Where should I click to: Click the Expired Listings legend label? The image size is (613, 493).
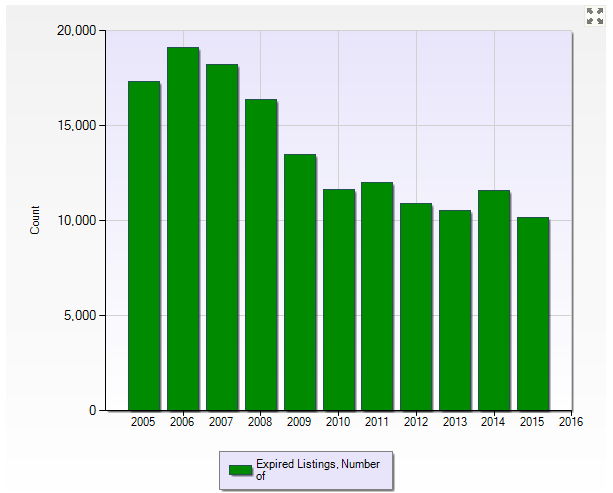point(317,470)
